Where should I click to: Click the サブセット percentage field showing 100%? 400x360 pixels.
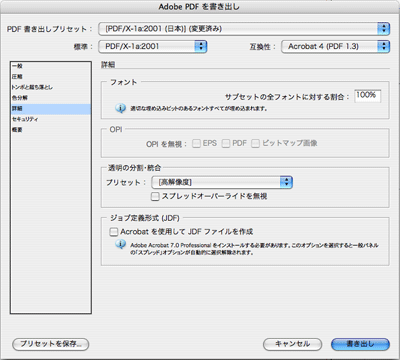(368, 96)
